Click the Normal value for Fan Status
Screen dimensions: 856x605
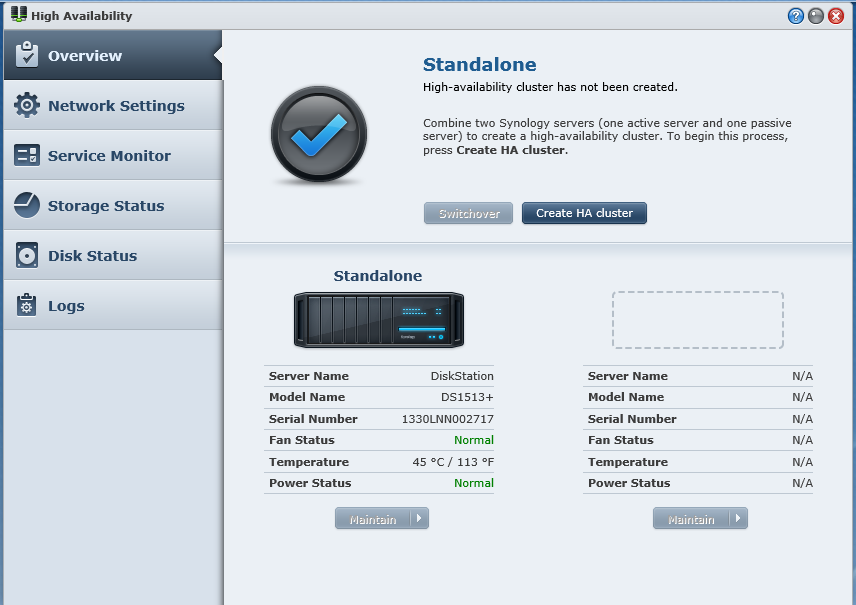474,440
